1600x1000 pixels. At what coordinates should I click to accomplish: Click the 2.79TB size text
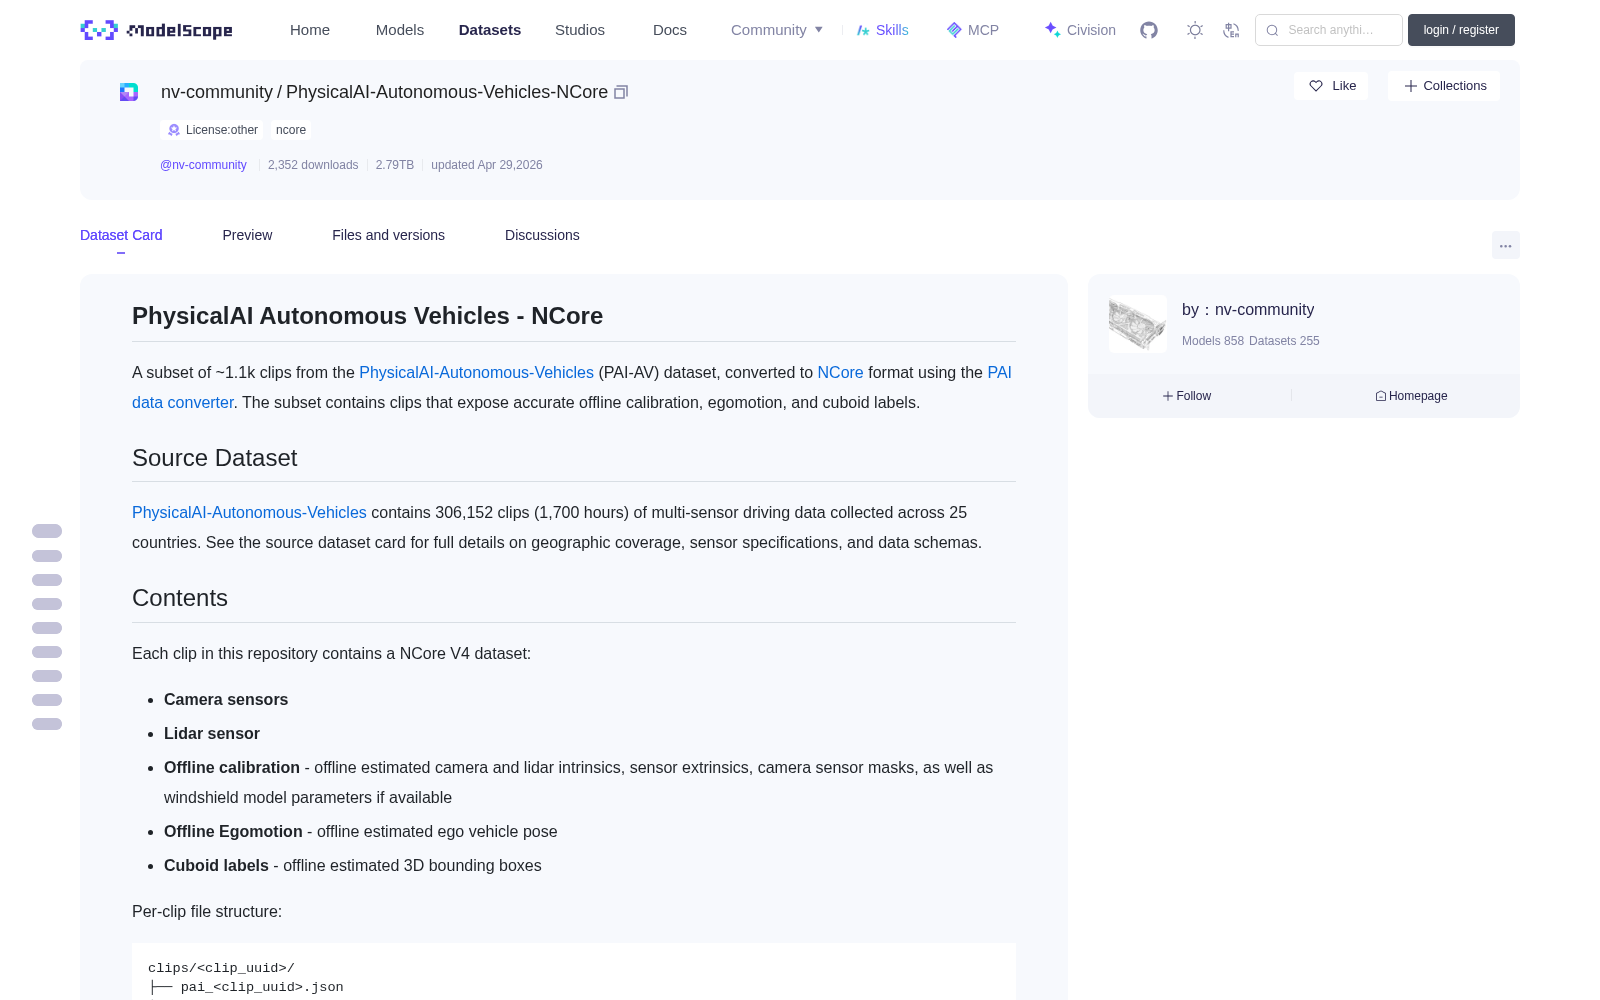[395, 165]
